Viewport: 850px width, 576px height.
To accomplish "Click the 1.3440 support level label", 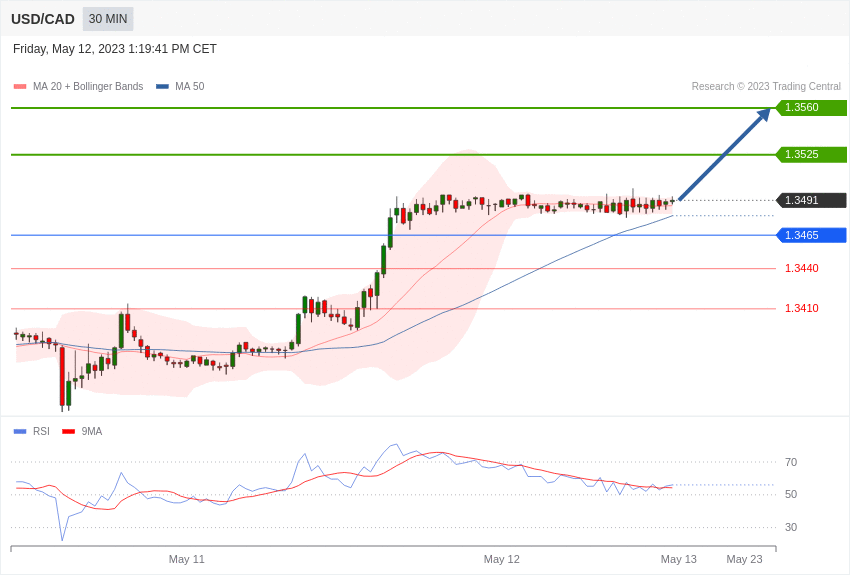I will click(x=802, y=268).
